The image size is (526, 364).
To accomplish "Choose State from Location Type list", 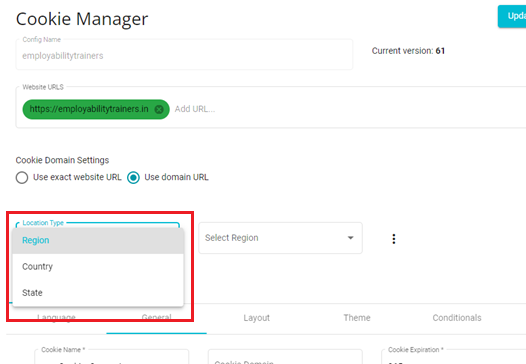I will pos(98,293).
